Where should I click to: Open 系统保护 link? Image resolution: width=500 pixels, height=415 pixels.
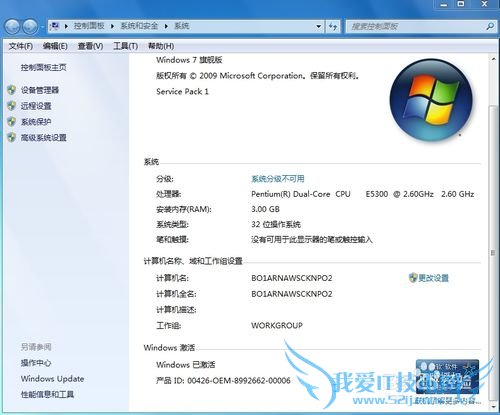pos(36,122)
